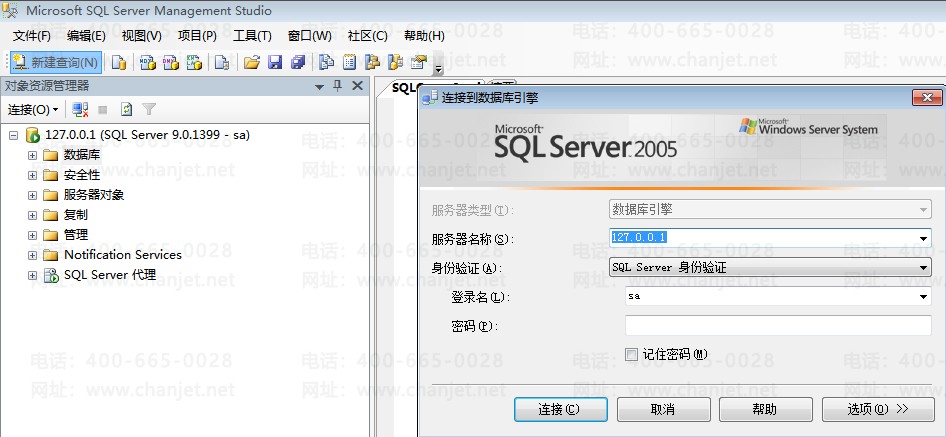Viewport: 946px width, 437px height.
Task: Enable the 记住密码 checkbox
Action: (x=631, y=354)
